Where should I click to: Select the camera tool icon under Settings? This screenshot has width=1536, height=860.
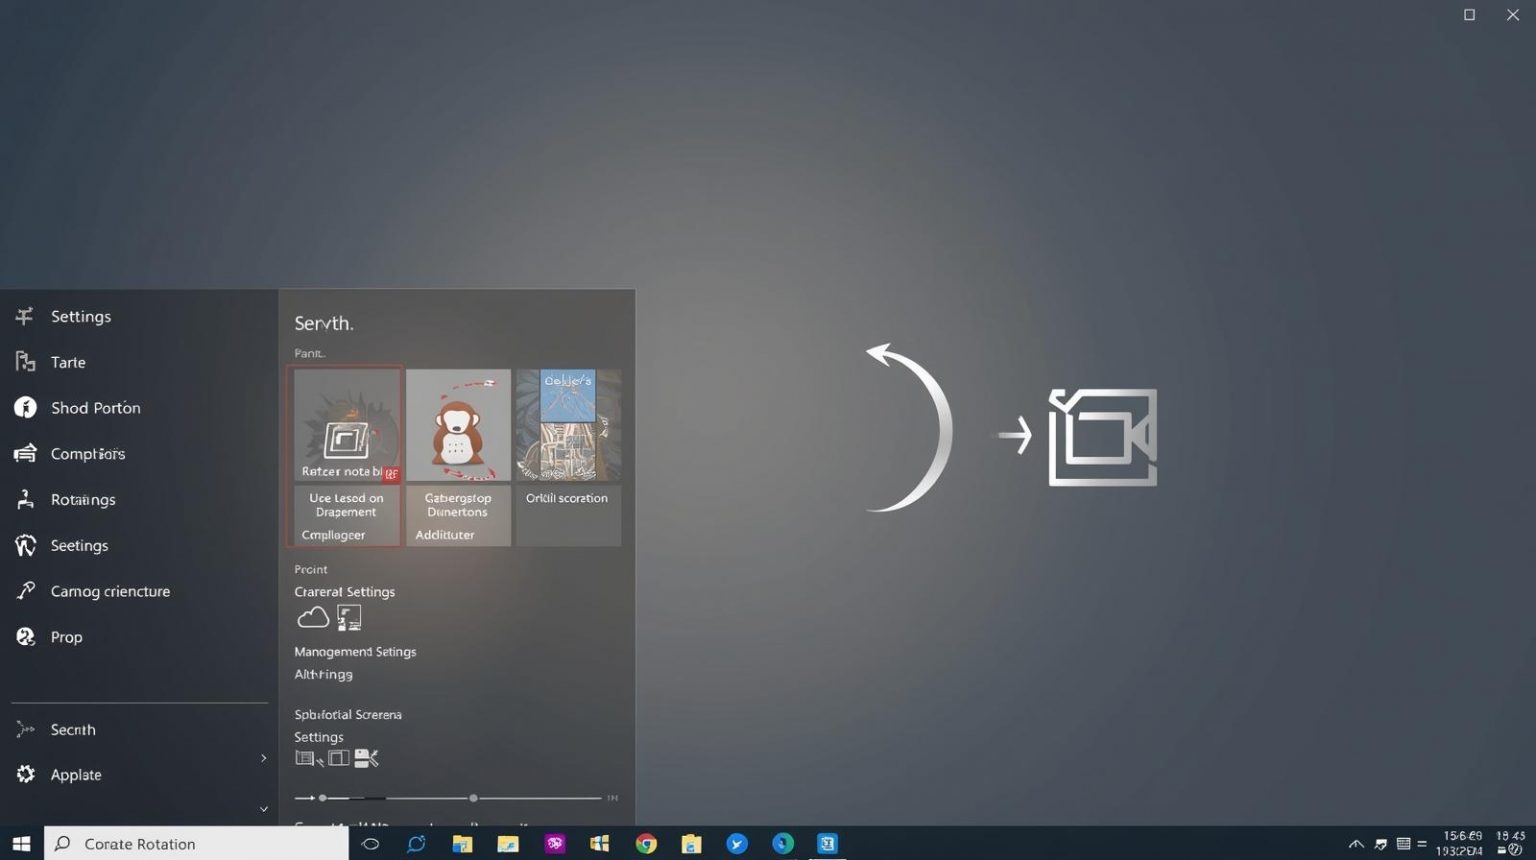tap(367, 758)
